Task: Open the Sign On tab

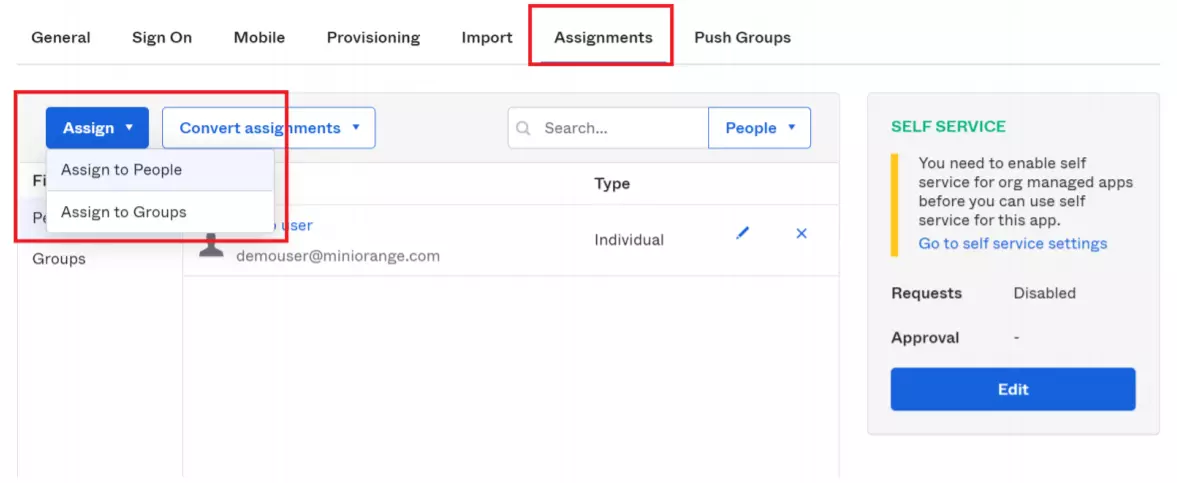Action: point(162,37)
